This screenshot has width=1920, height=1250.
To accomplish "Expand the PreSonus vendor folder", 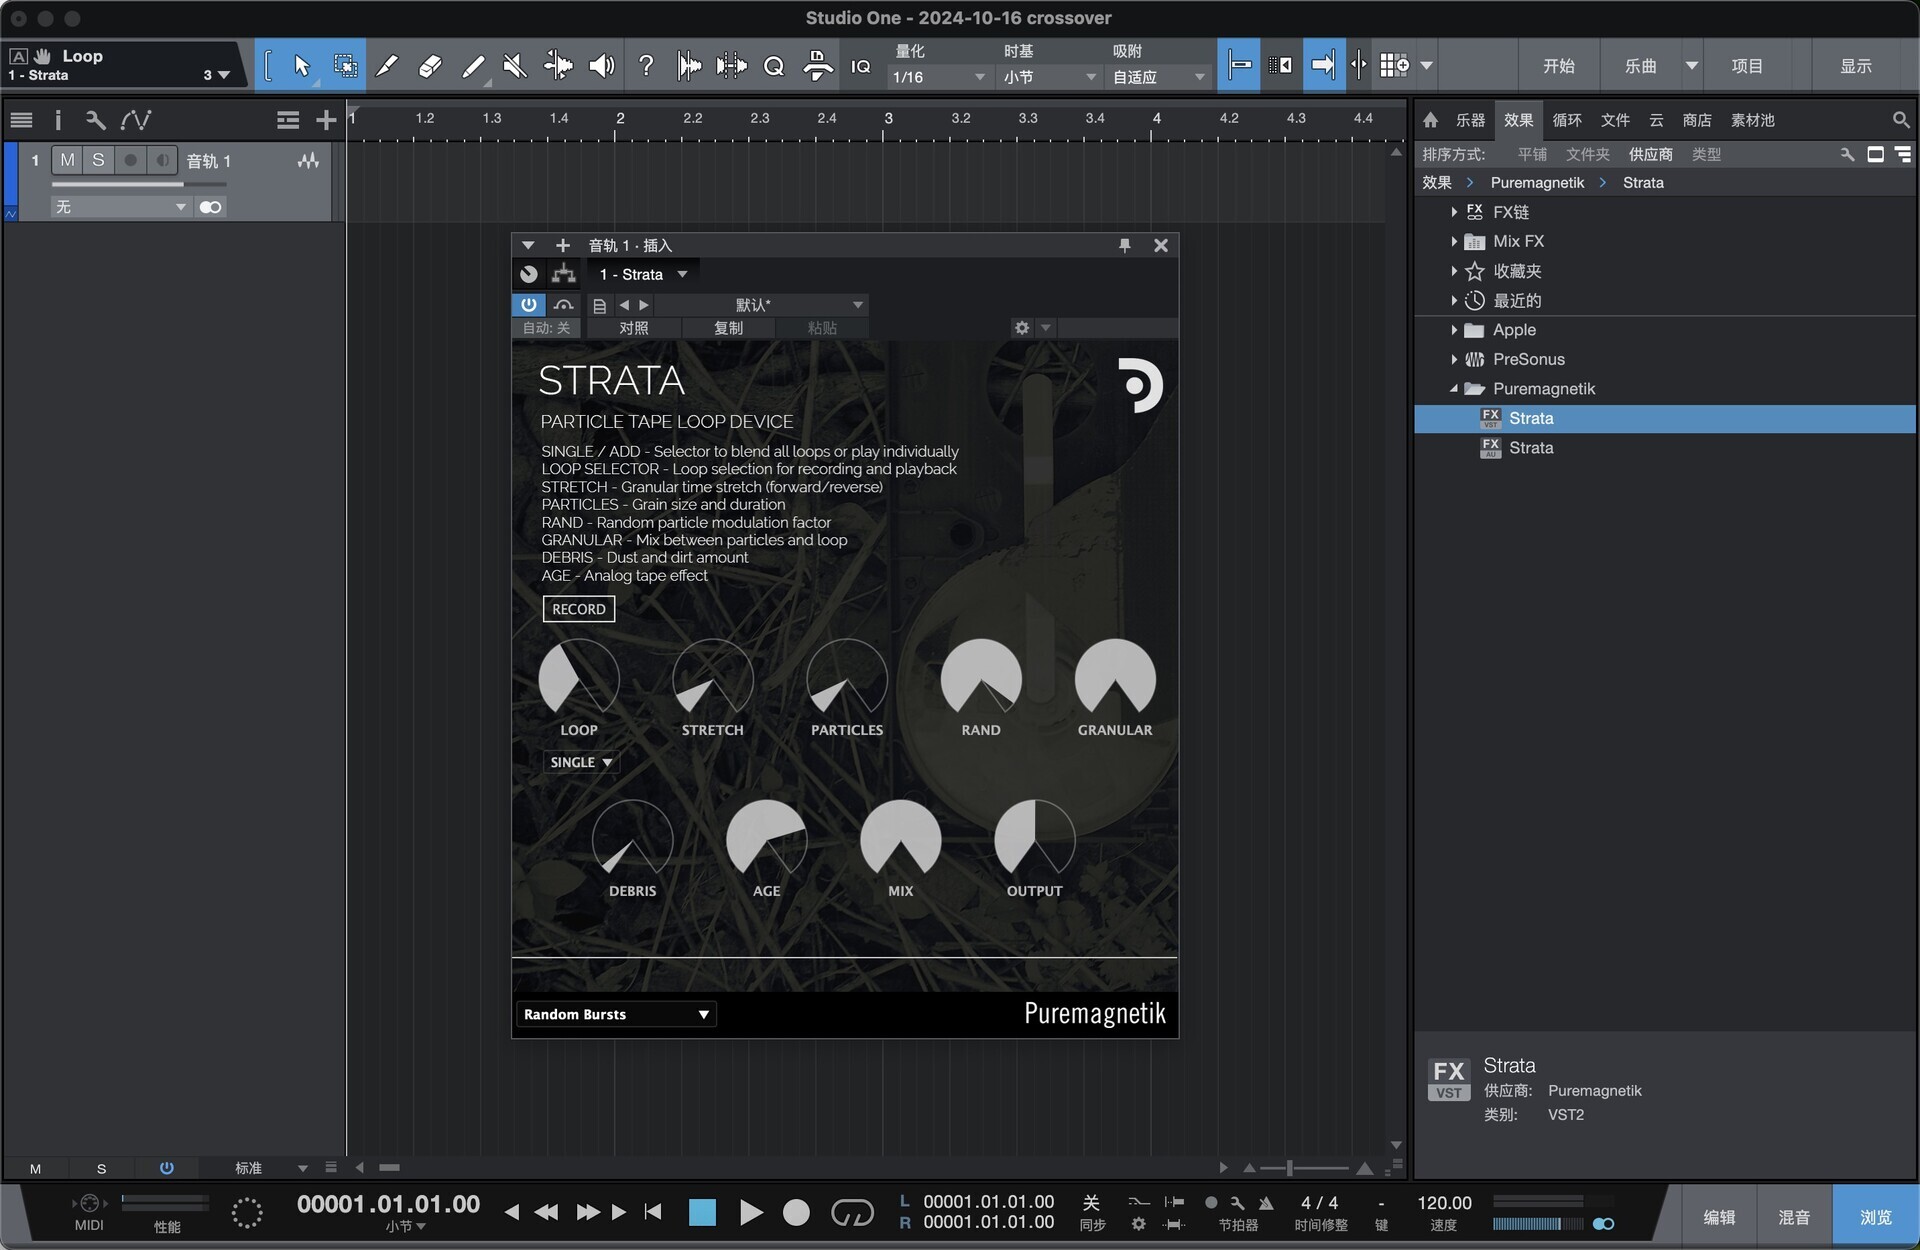I will click(1453, 359).
